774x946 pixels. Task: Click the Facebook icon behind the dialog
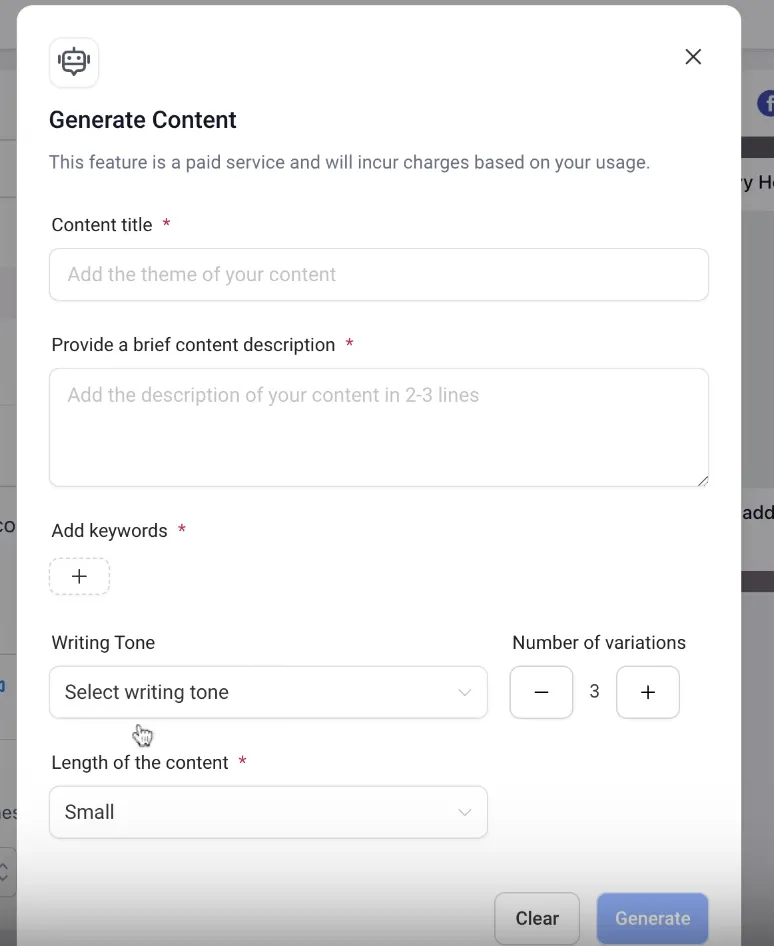coord(766,103)
